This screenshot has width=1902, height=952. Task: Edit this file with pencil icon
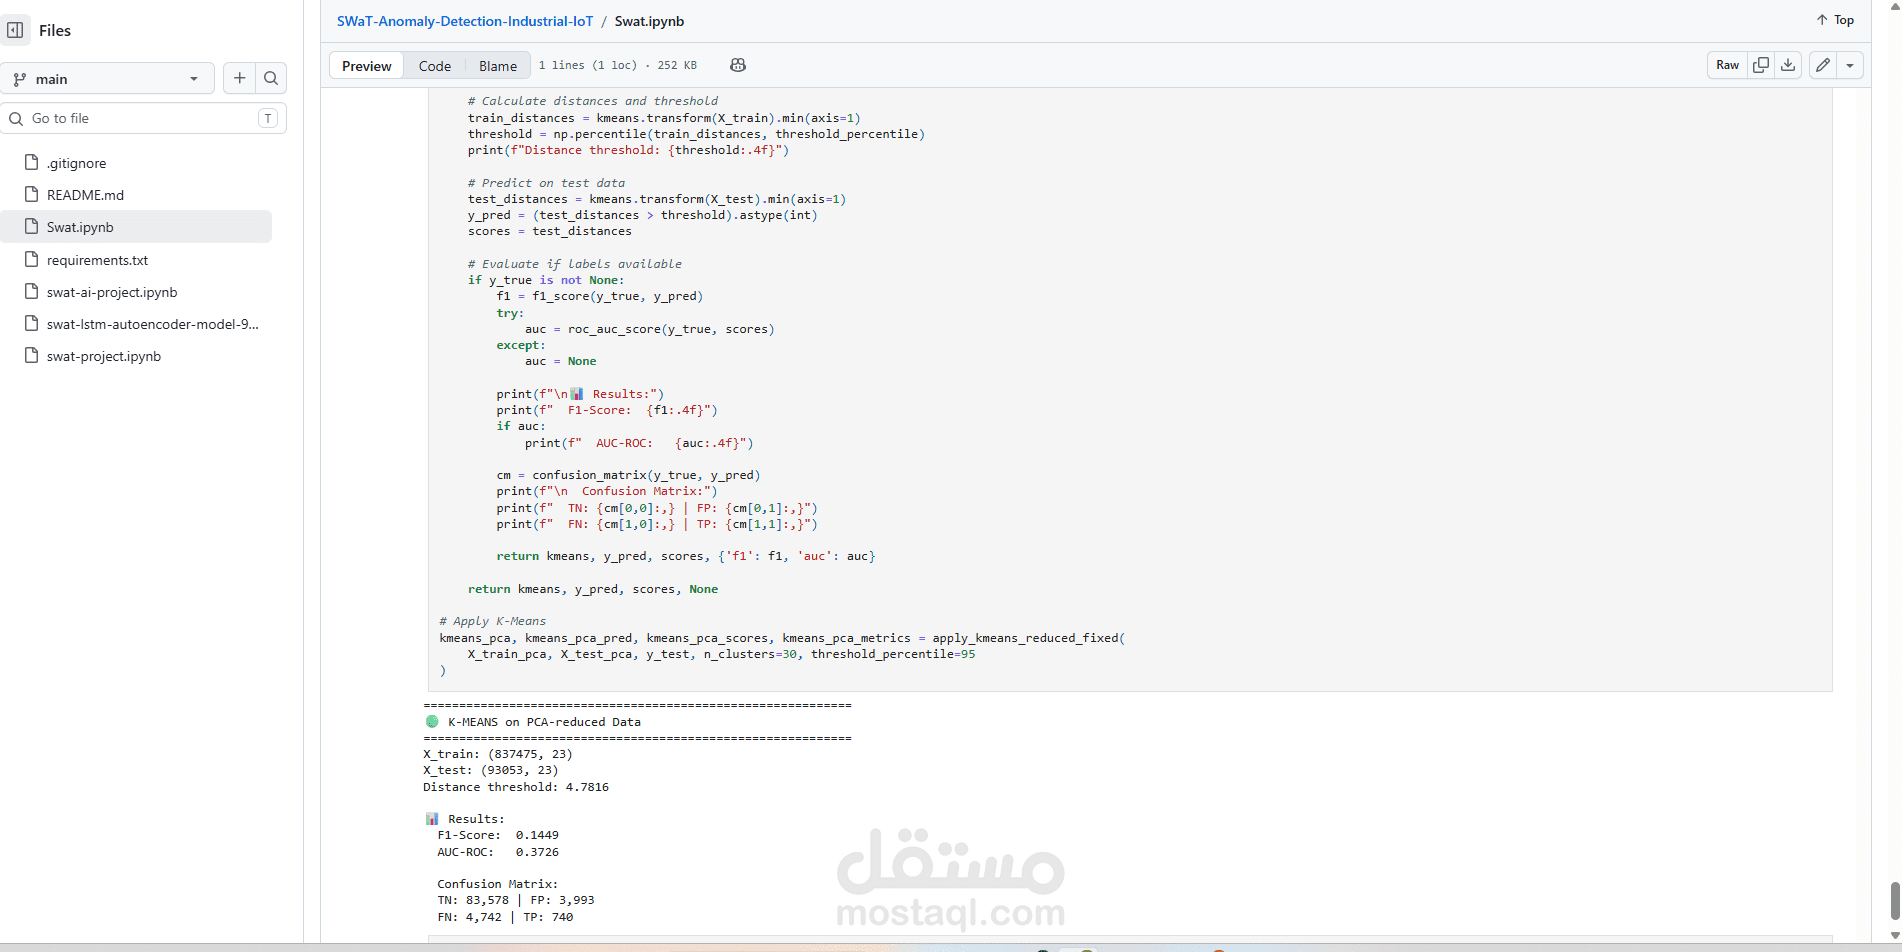click(1823, 65)
